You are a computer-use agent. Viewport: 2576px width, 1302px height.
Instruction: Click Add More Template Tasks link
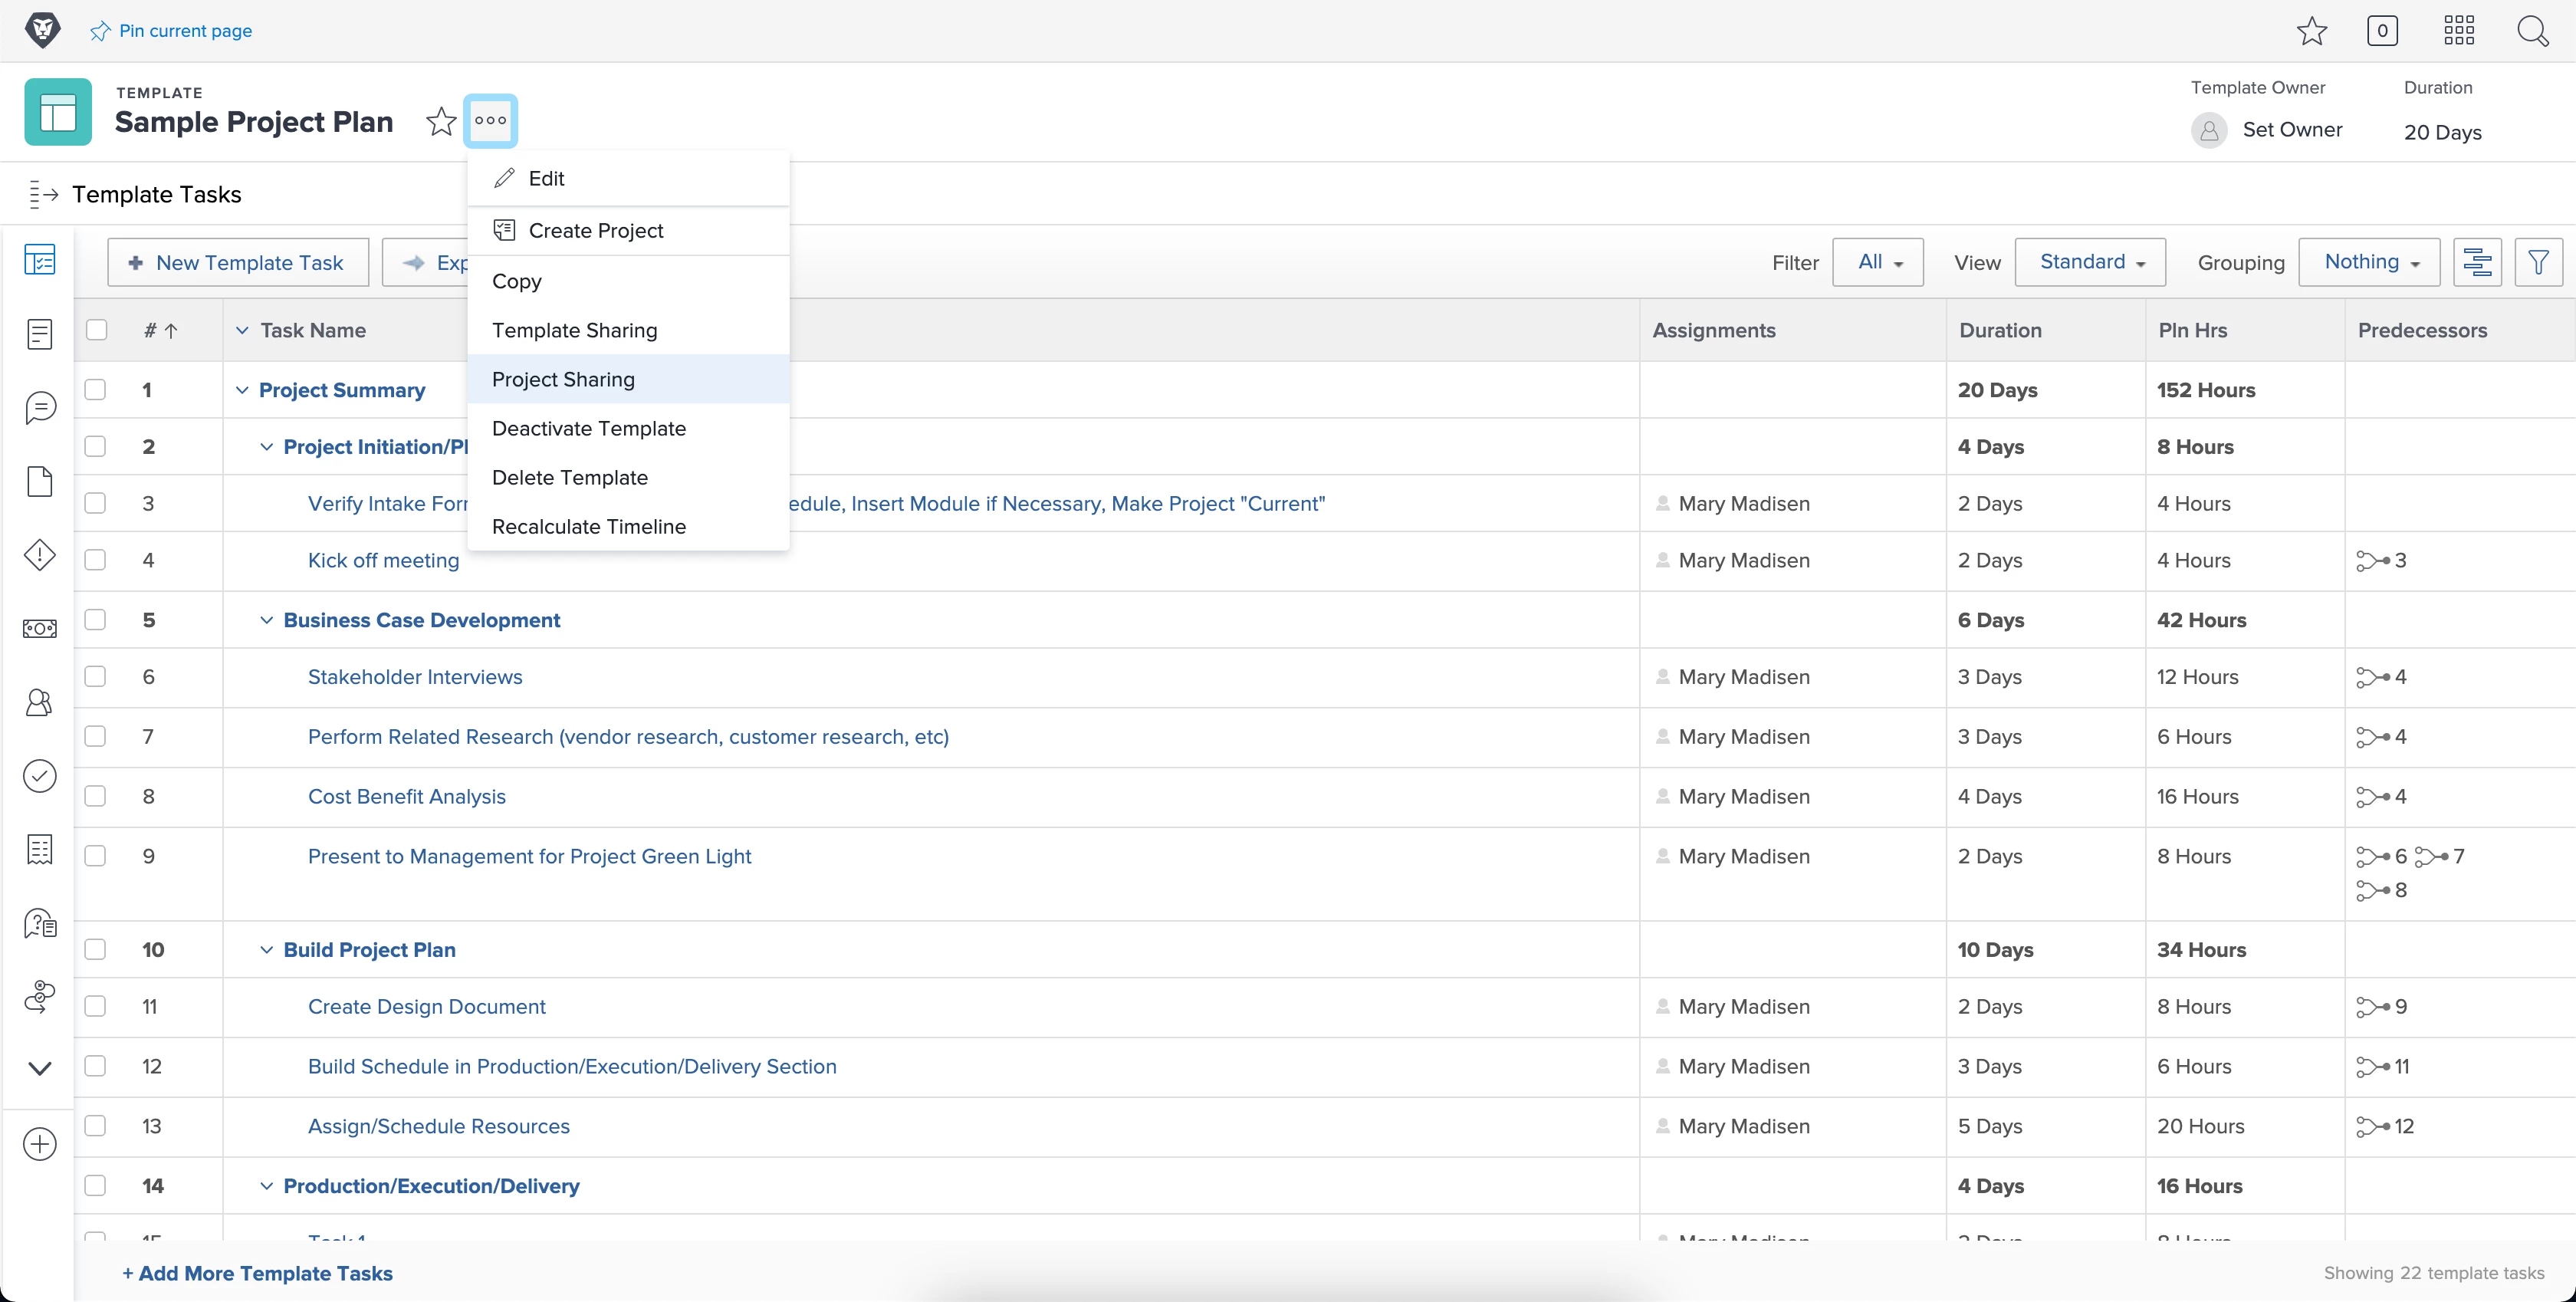pyautogui.click(x=257, y=1273)
